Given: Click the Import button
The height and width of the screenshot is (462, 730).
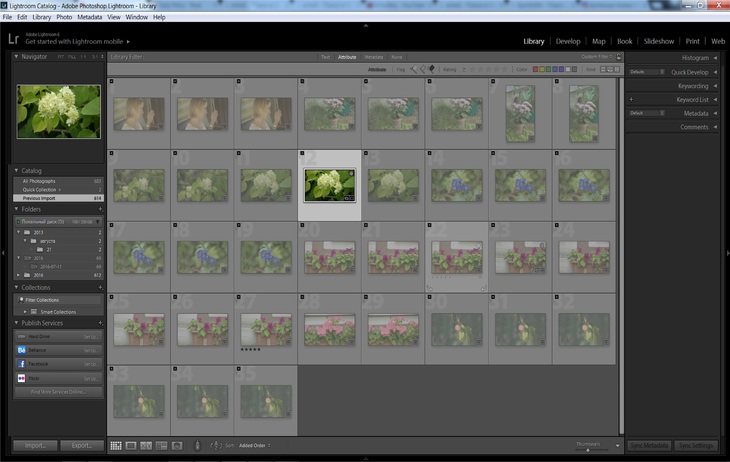Looking at the screenshot, I should coord(35,445).
